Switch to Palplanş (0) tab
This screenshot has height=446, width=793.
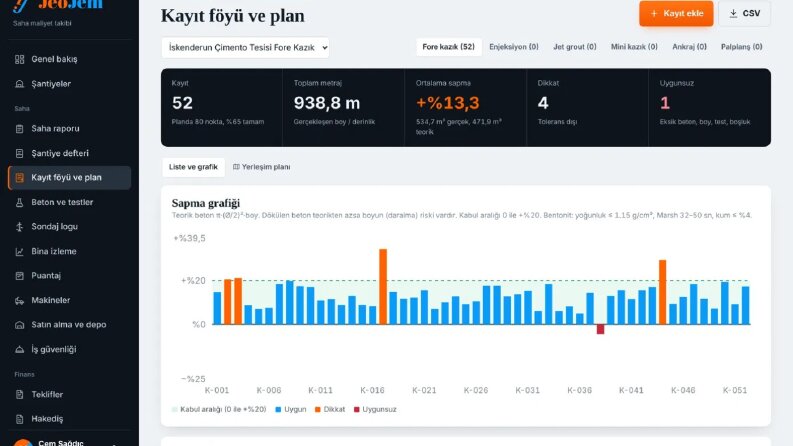coord(741,47)
